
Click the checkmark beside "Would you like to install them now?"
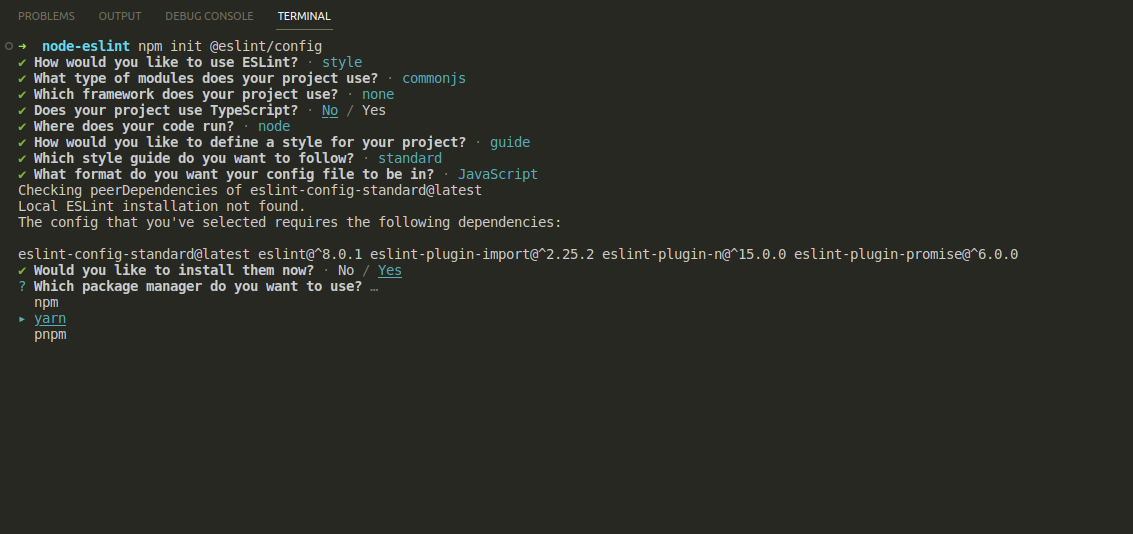coord(22,270)
